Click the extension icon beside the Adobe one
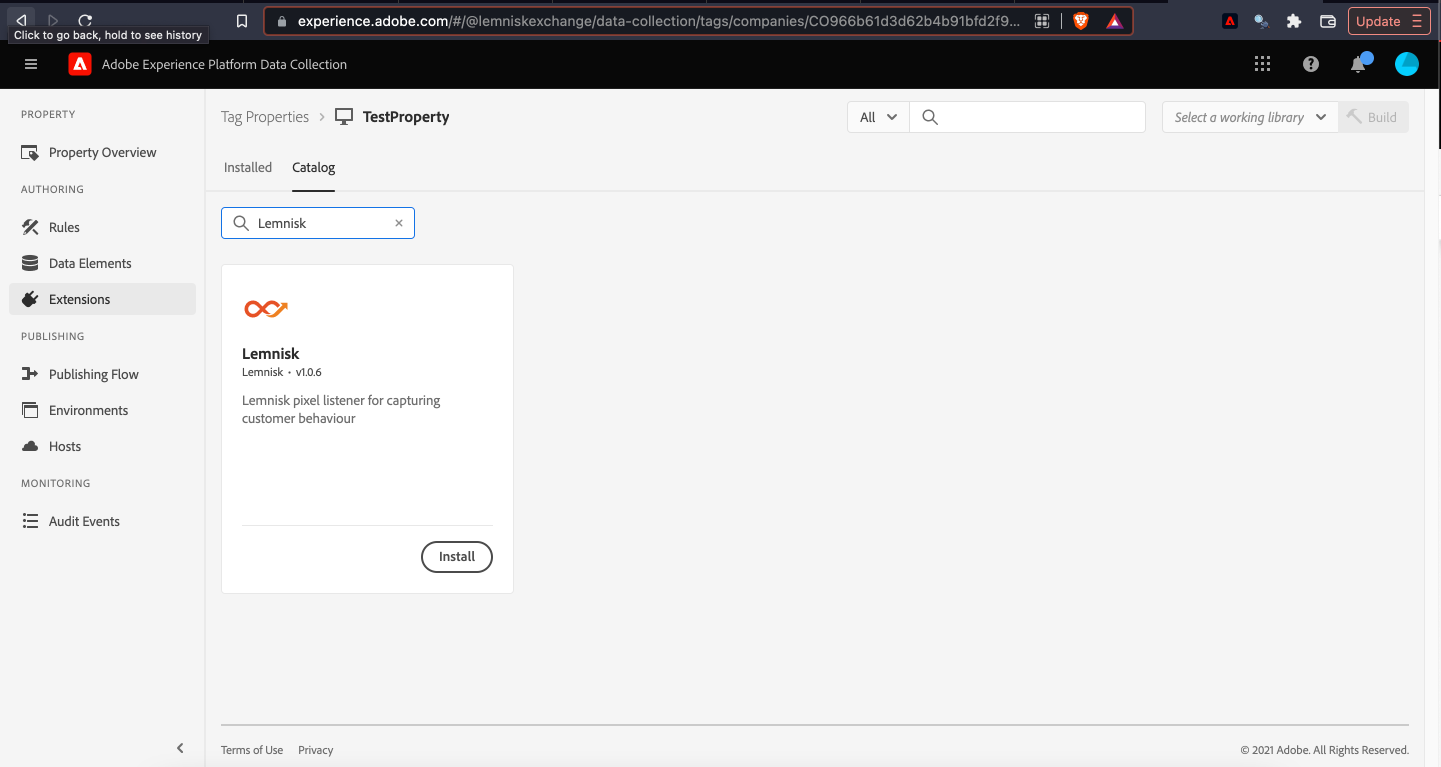This screenshot has width=1441, height=767. pyautogui.click(x=1262, y=21)
